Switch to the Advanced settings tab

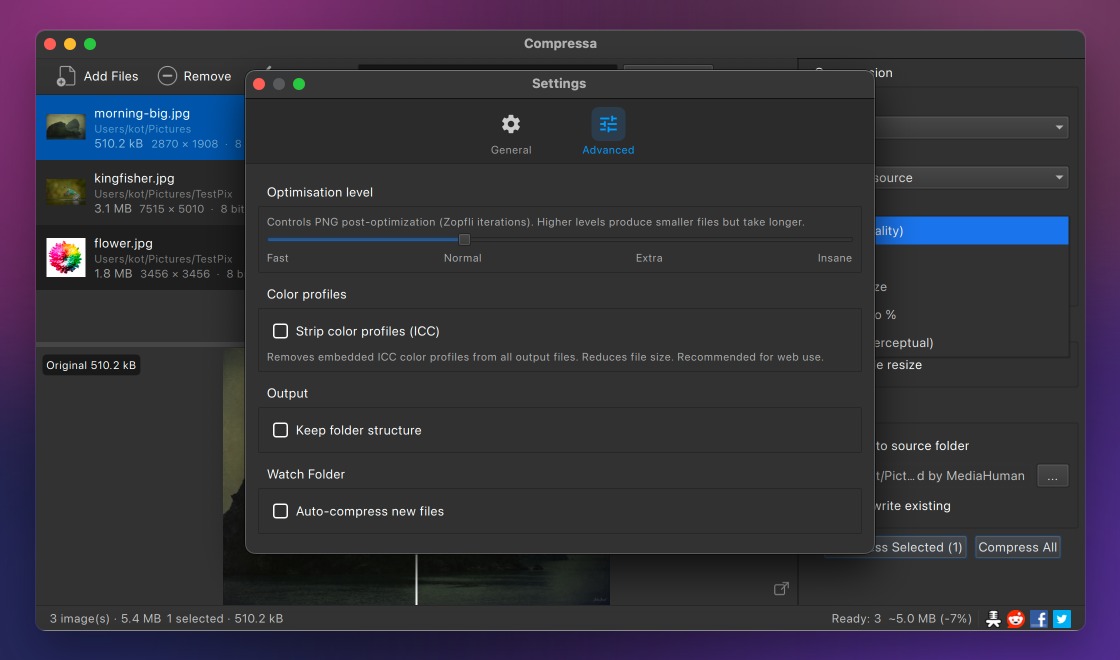608,134
